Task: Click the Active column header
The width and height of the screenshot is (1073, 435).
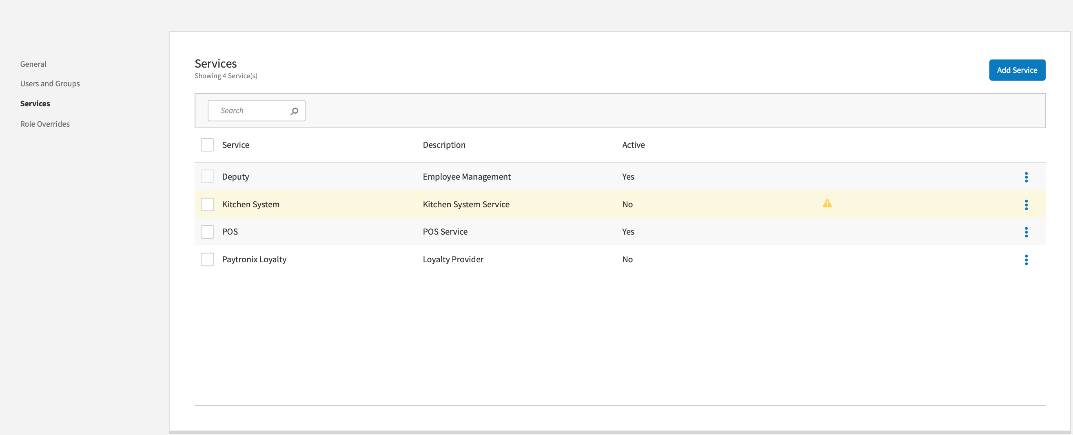Action: 633,145
